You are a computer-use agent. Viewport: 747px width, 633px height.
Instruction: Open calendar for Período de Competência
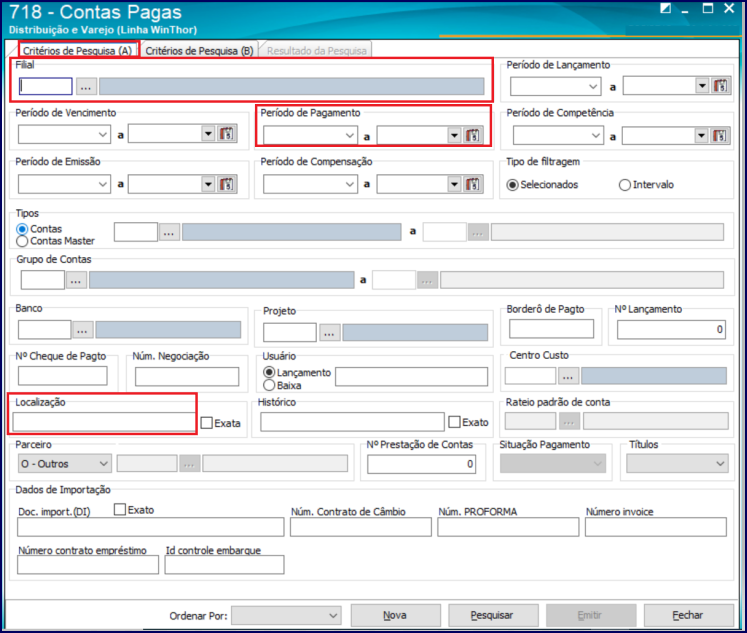pyautogui.click(x=719, y=136)
